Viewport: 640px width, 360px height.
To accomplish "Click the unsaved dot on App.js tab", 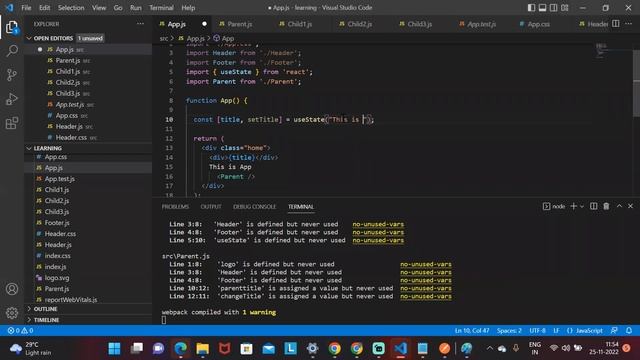I will click(204, 24).
